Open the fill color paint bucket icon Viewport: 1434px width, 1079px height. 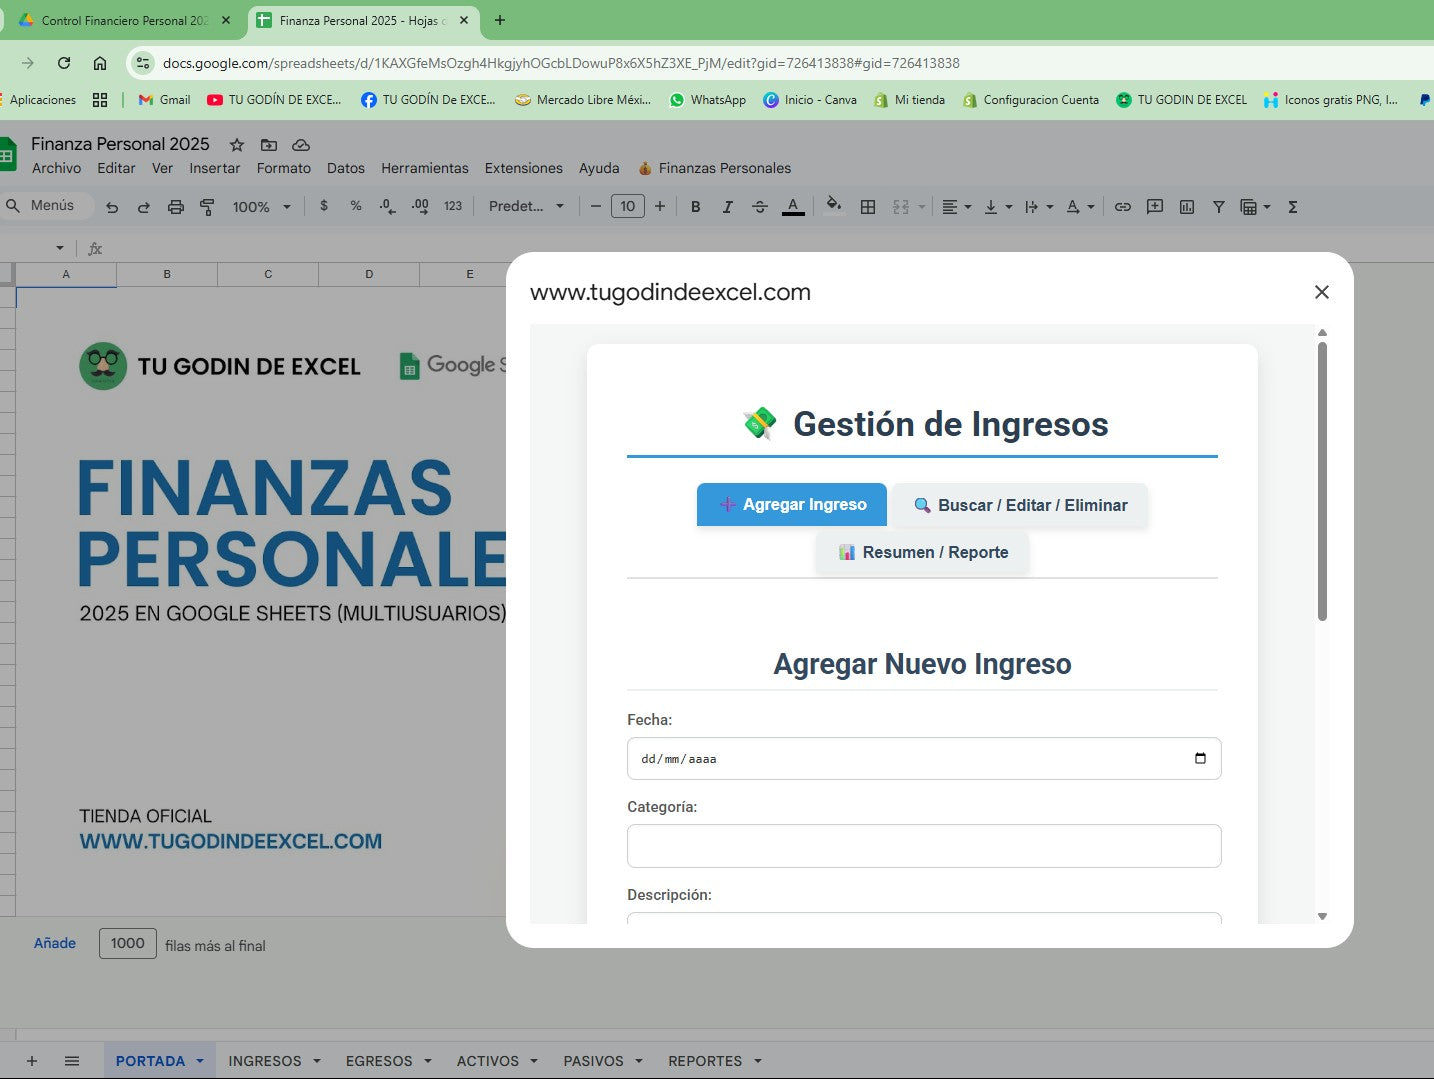[833, 207]
